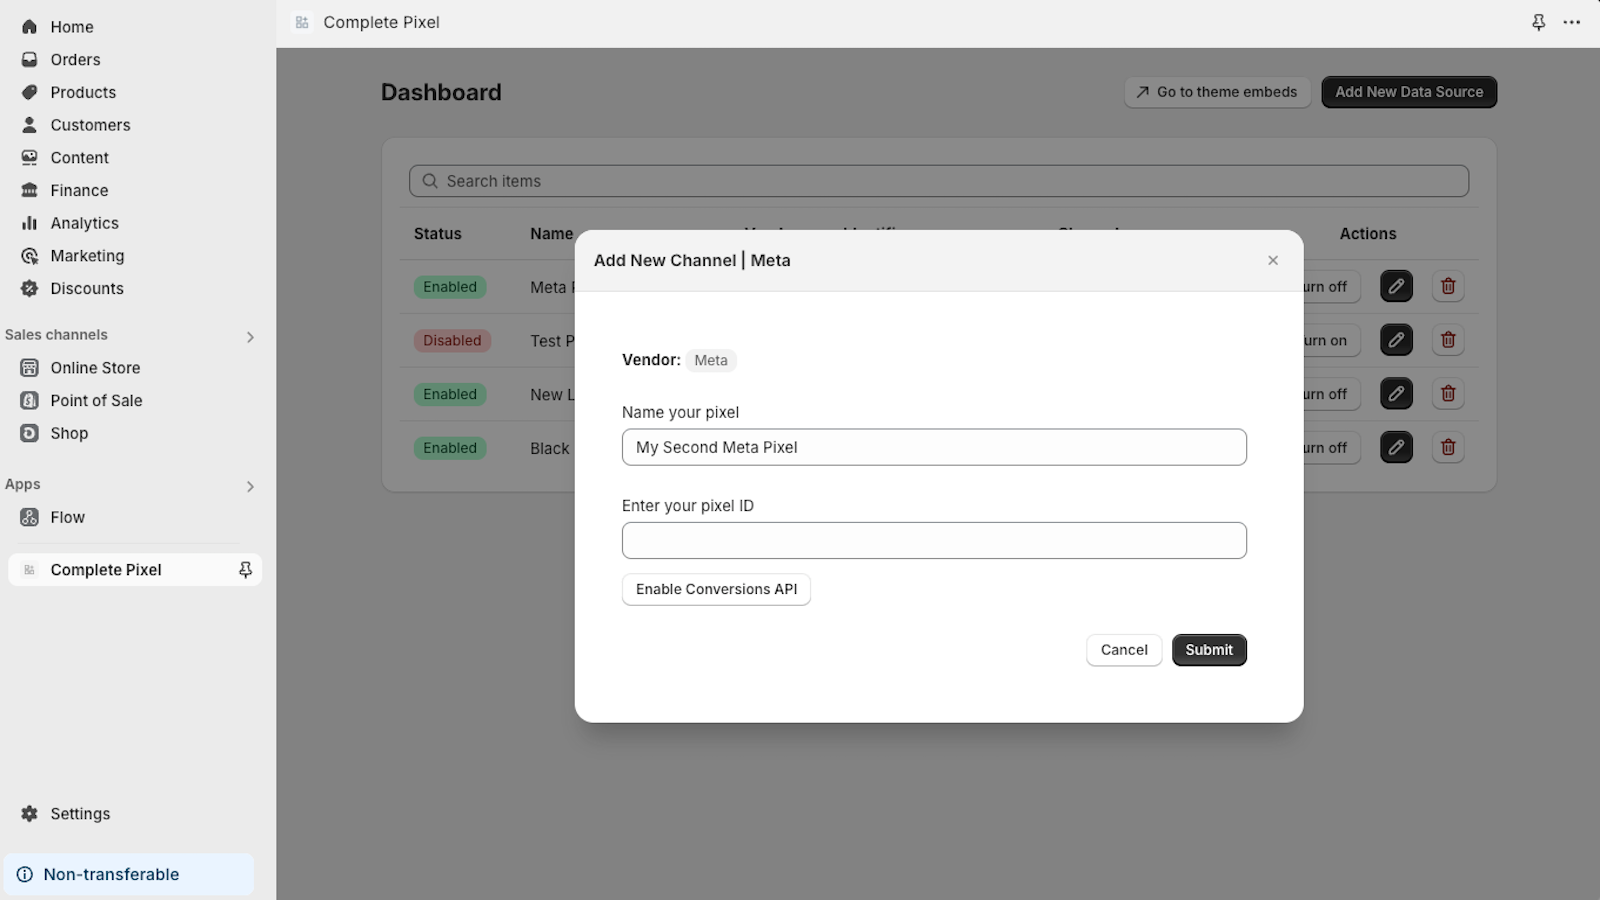
Task: Submit the new Meta channel
Action: (1209, 649)
